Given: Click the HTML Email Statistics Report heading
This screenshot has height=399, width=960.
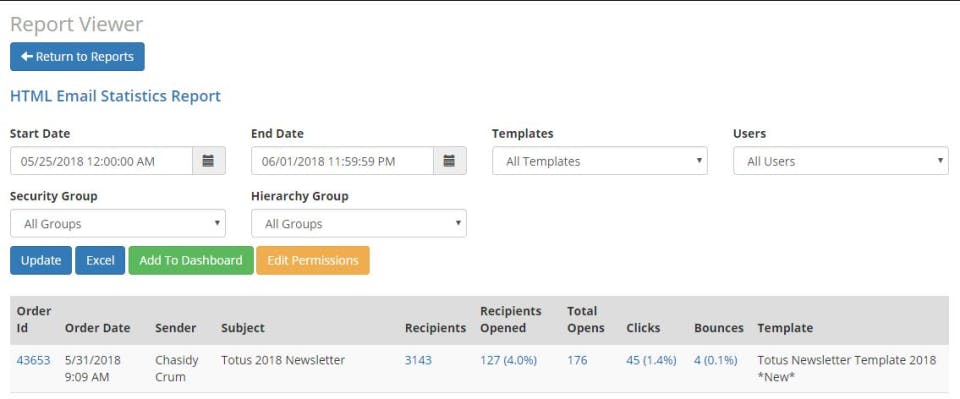Looking at the screenshot, I should [x=115, y=96].
